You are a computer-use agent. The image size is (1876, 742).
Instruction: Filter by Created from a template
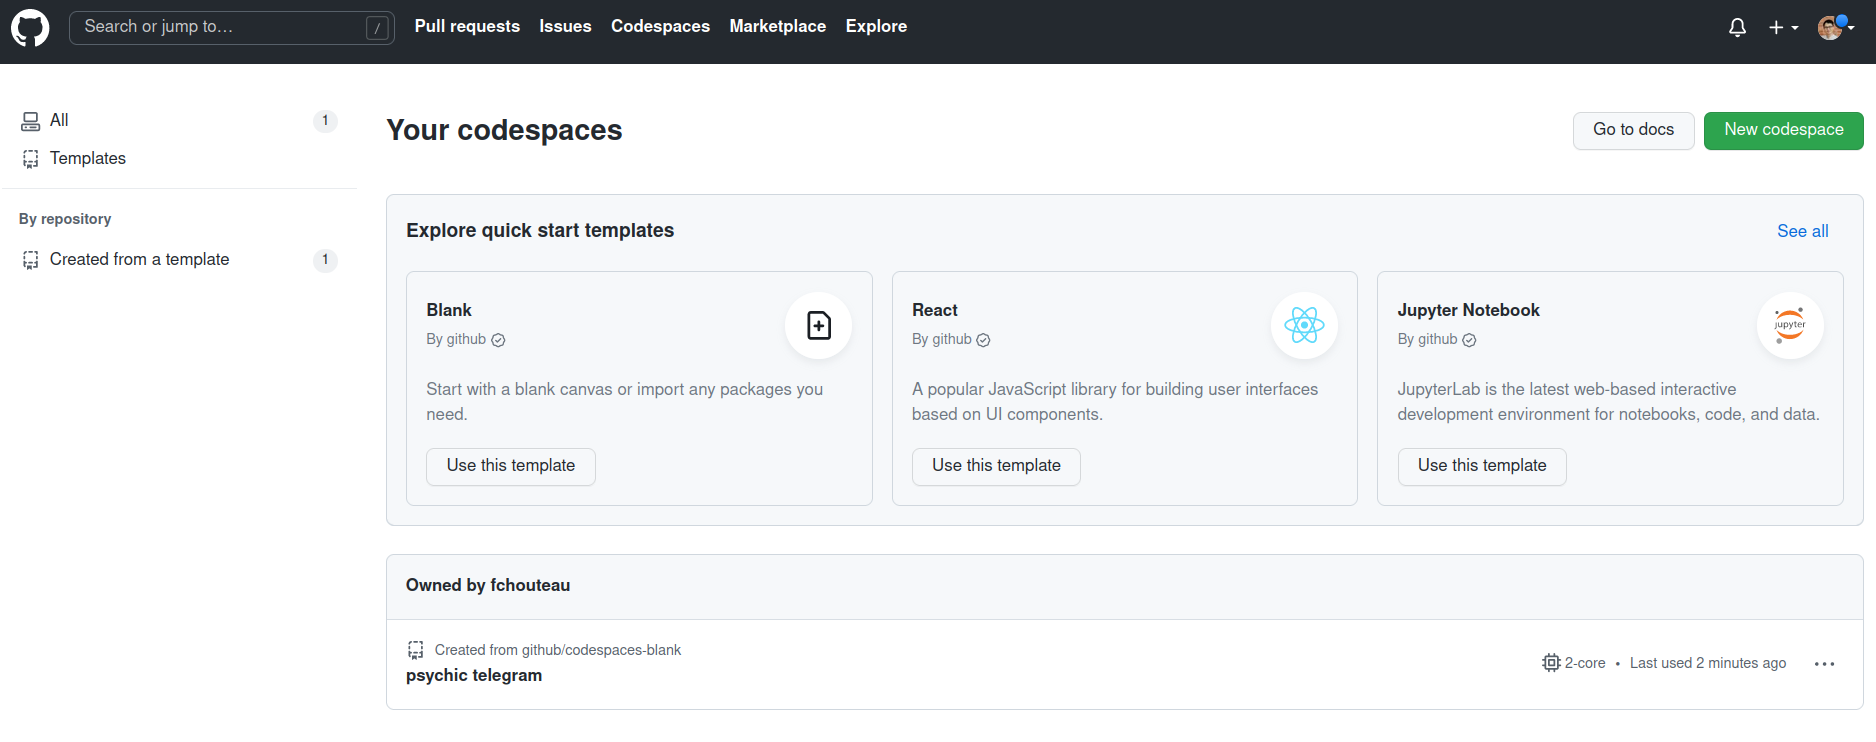tap(139, 260)
